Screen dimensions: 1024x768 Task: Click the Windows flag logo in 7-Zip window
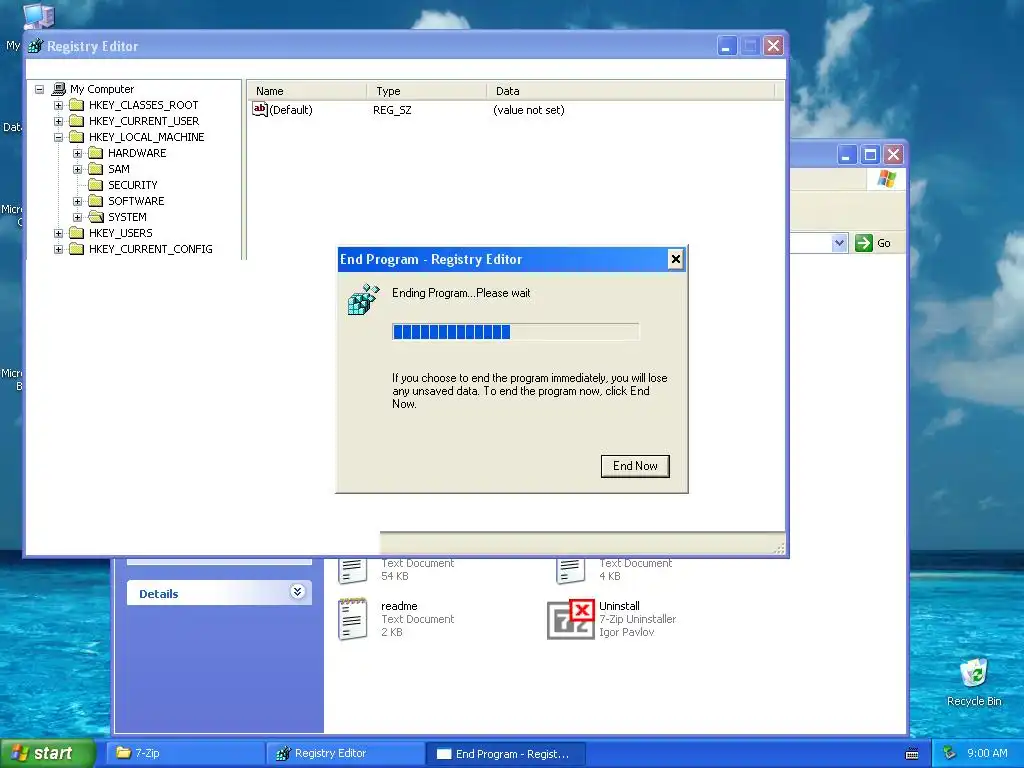coord(886,178)
